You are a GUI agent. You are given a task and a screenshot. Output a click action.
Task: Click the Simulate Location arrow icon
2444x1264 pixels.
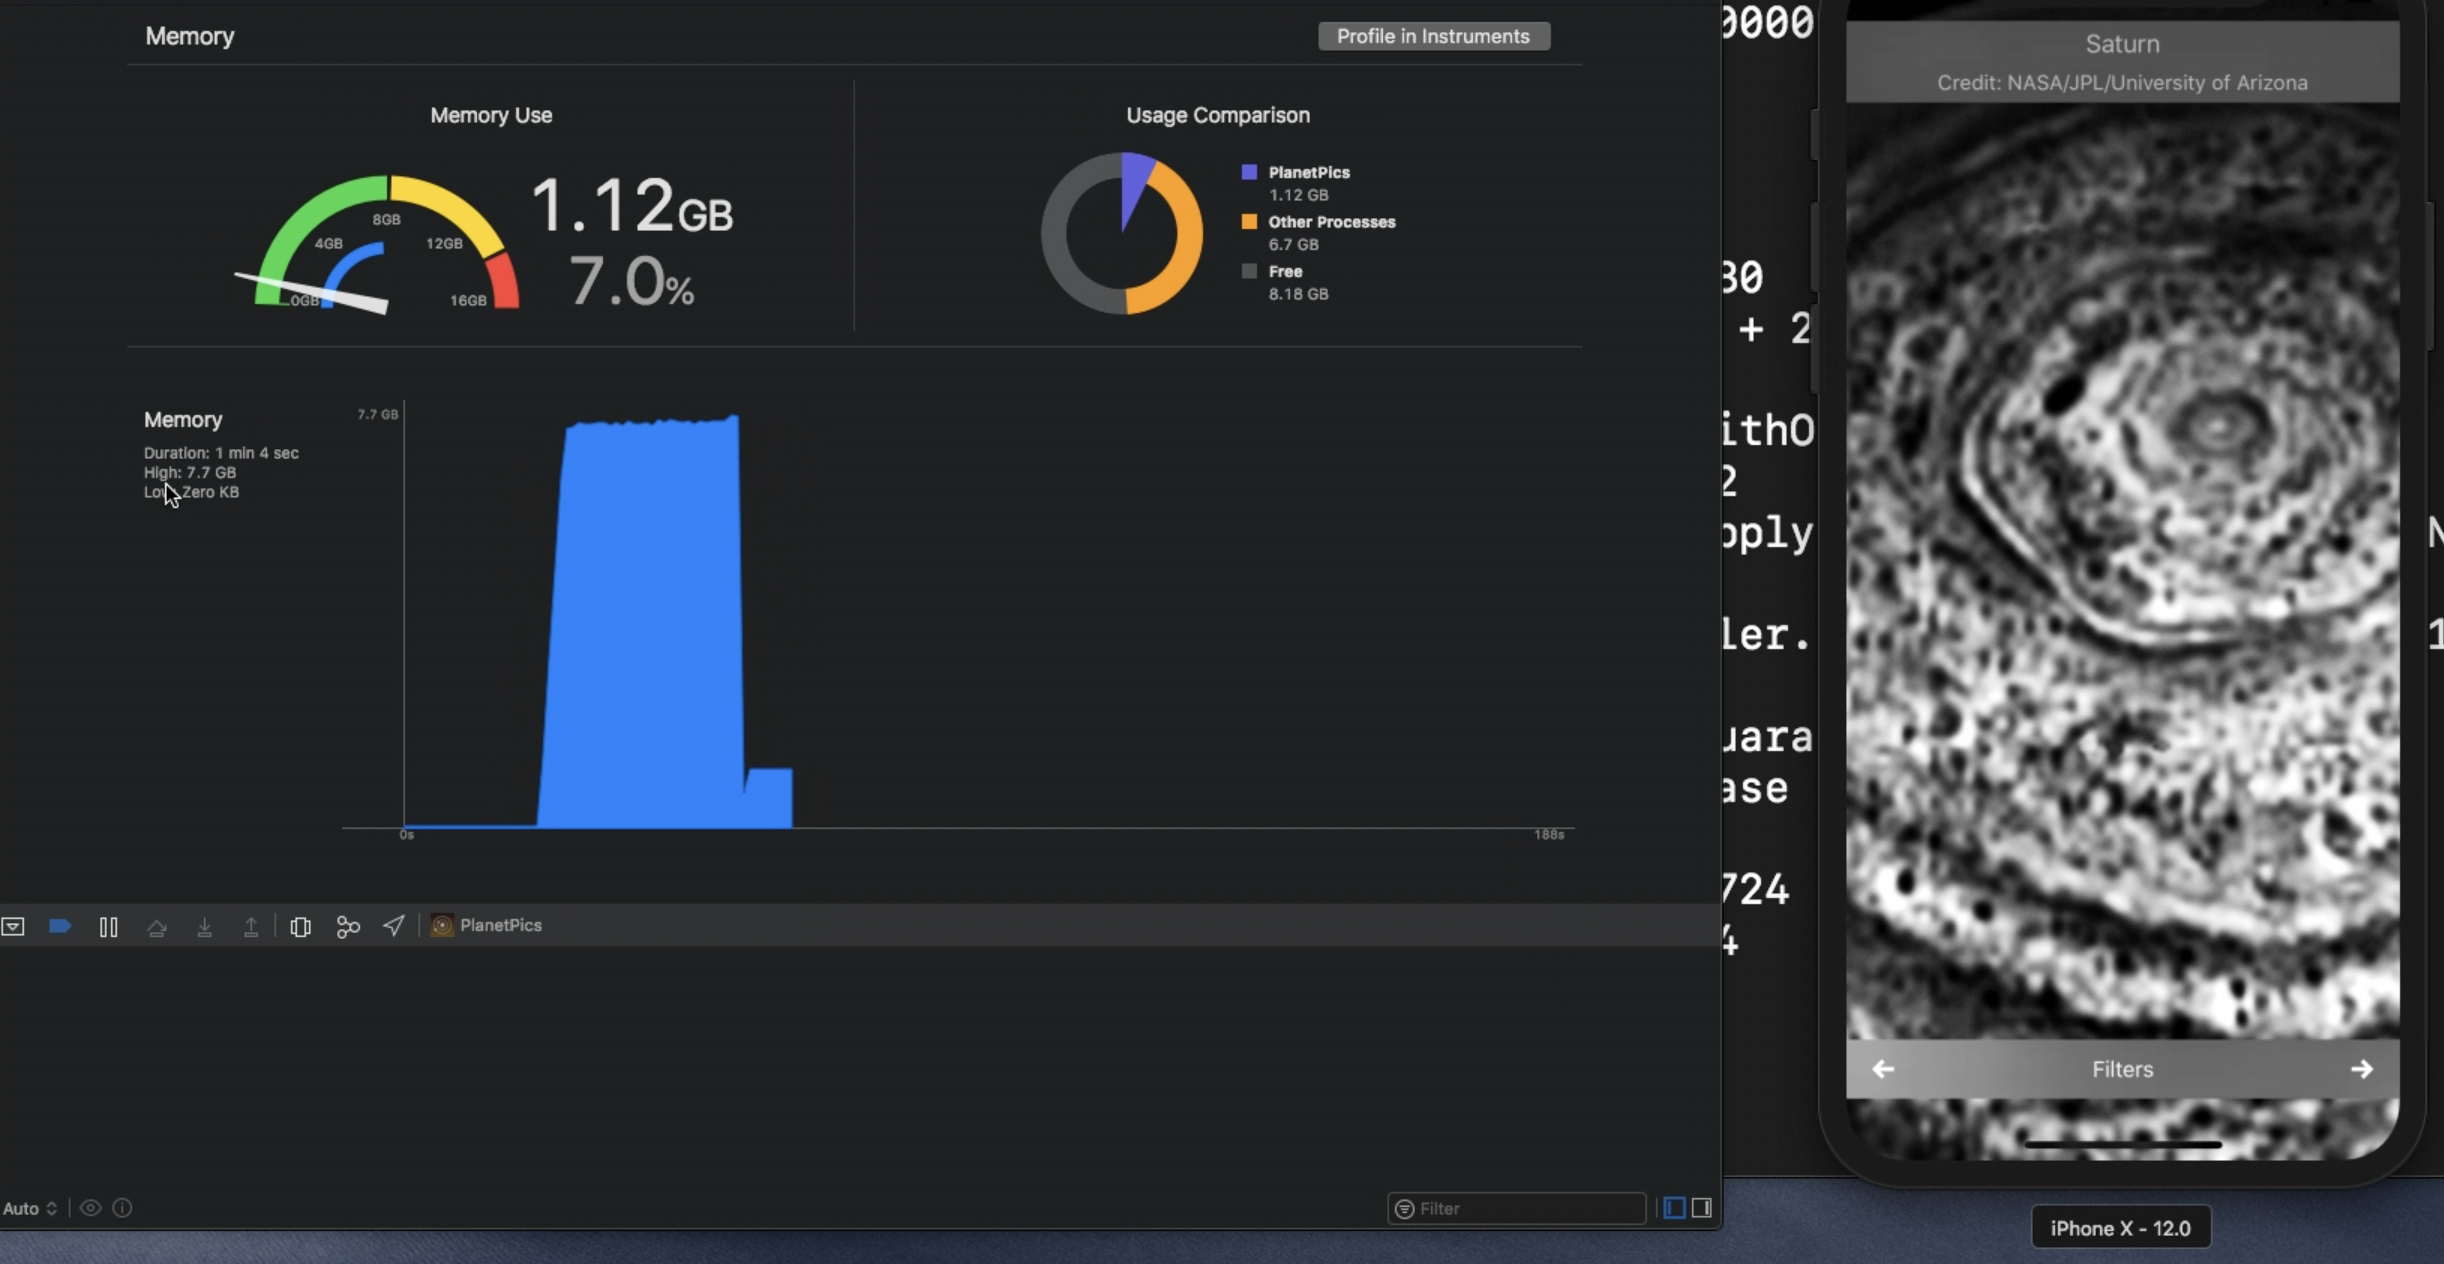[x=394, y=926]
